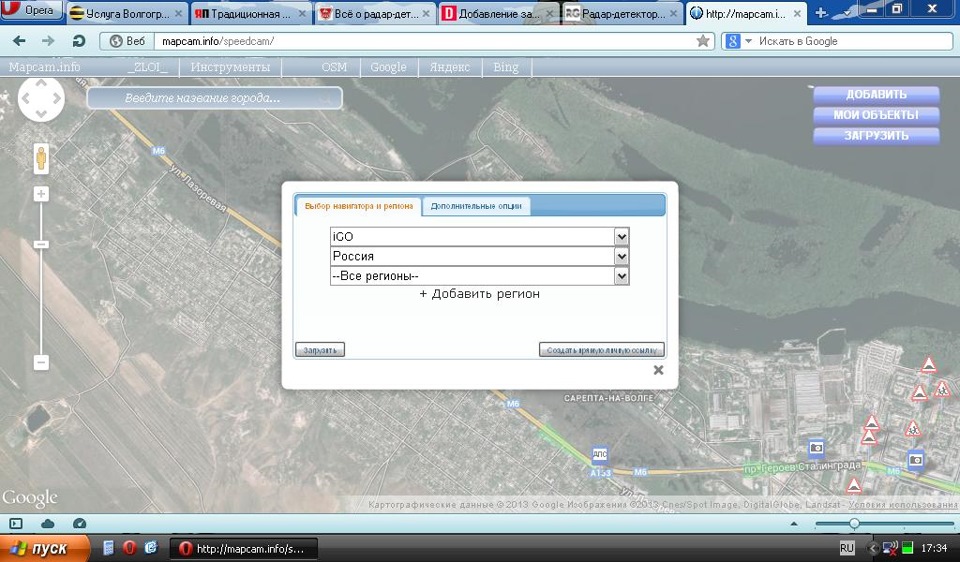Screen dimensions: 960x562
Task: Open the uppermost speed bump warning marker
Action: click(x=929, y=365)
